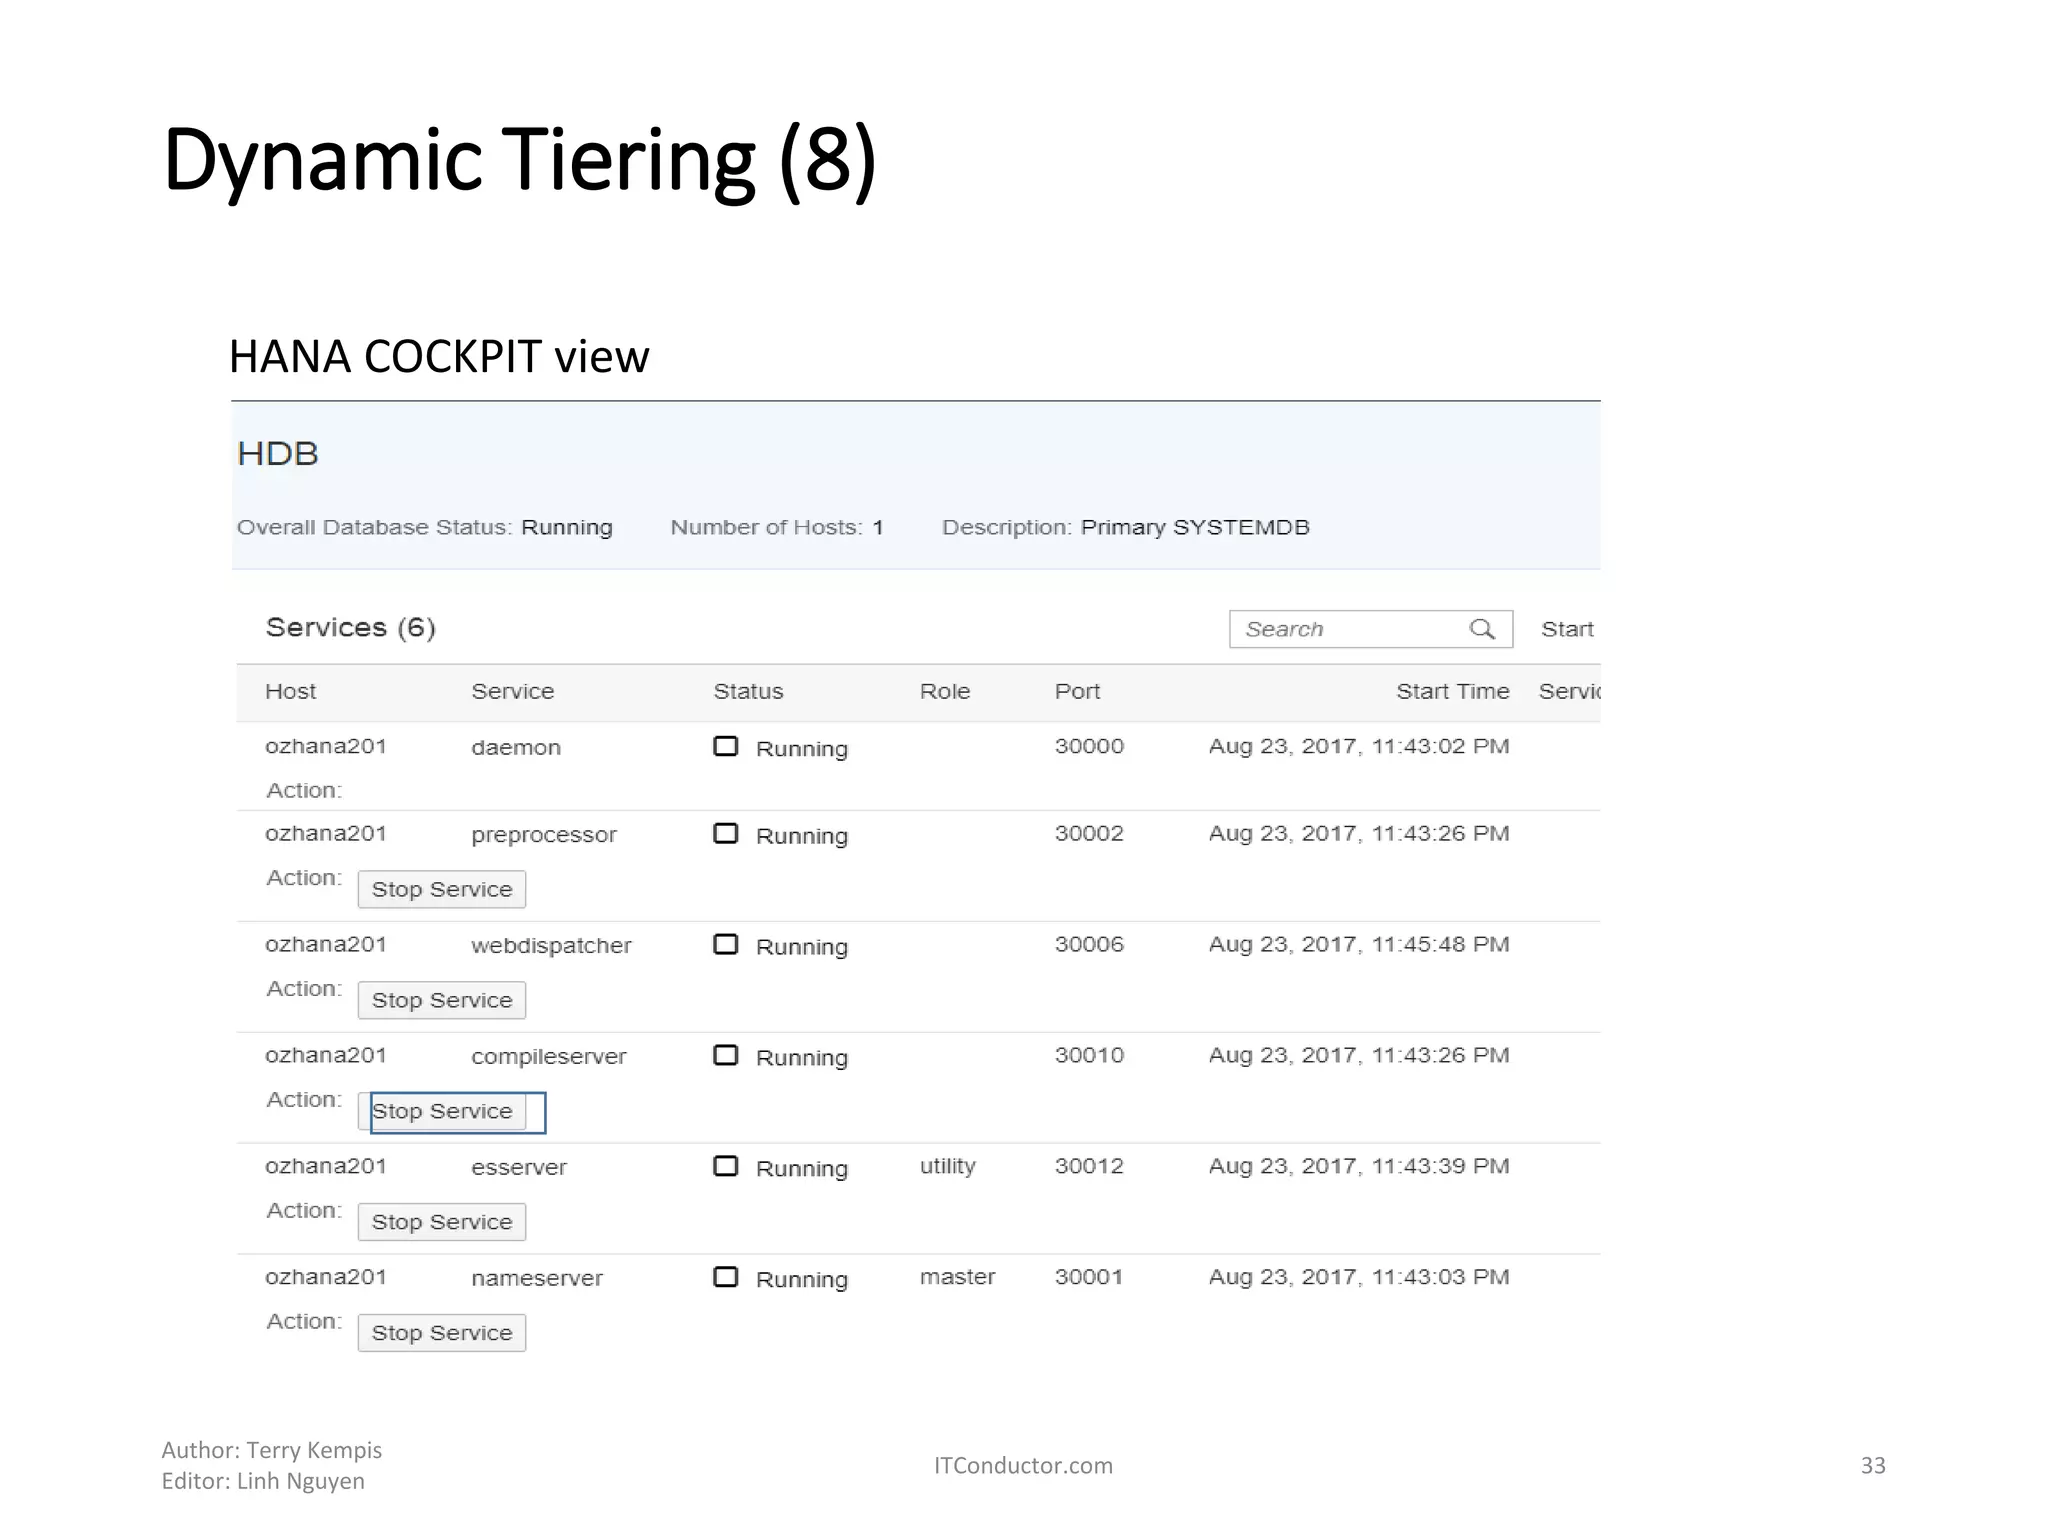2048x1536 pixels.
Task: Click the master role cell
Action: (957, 1277)
